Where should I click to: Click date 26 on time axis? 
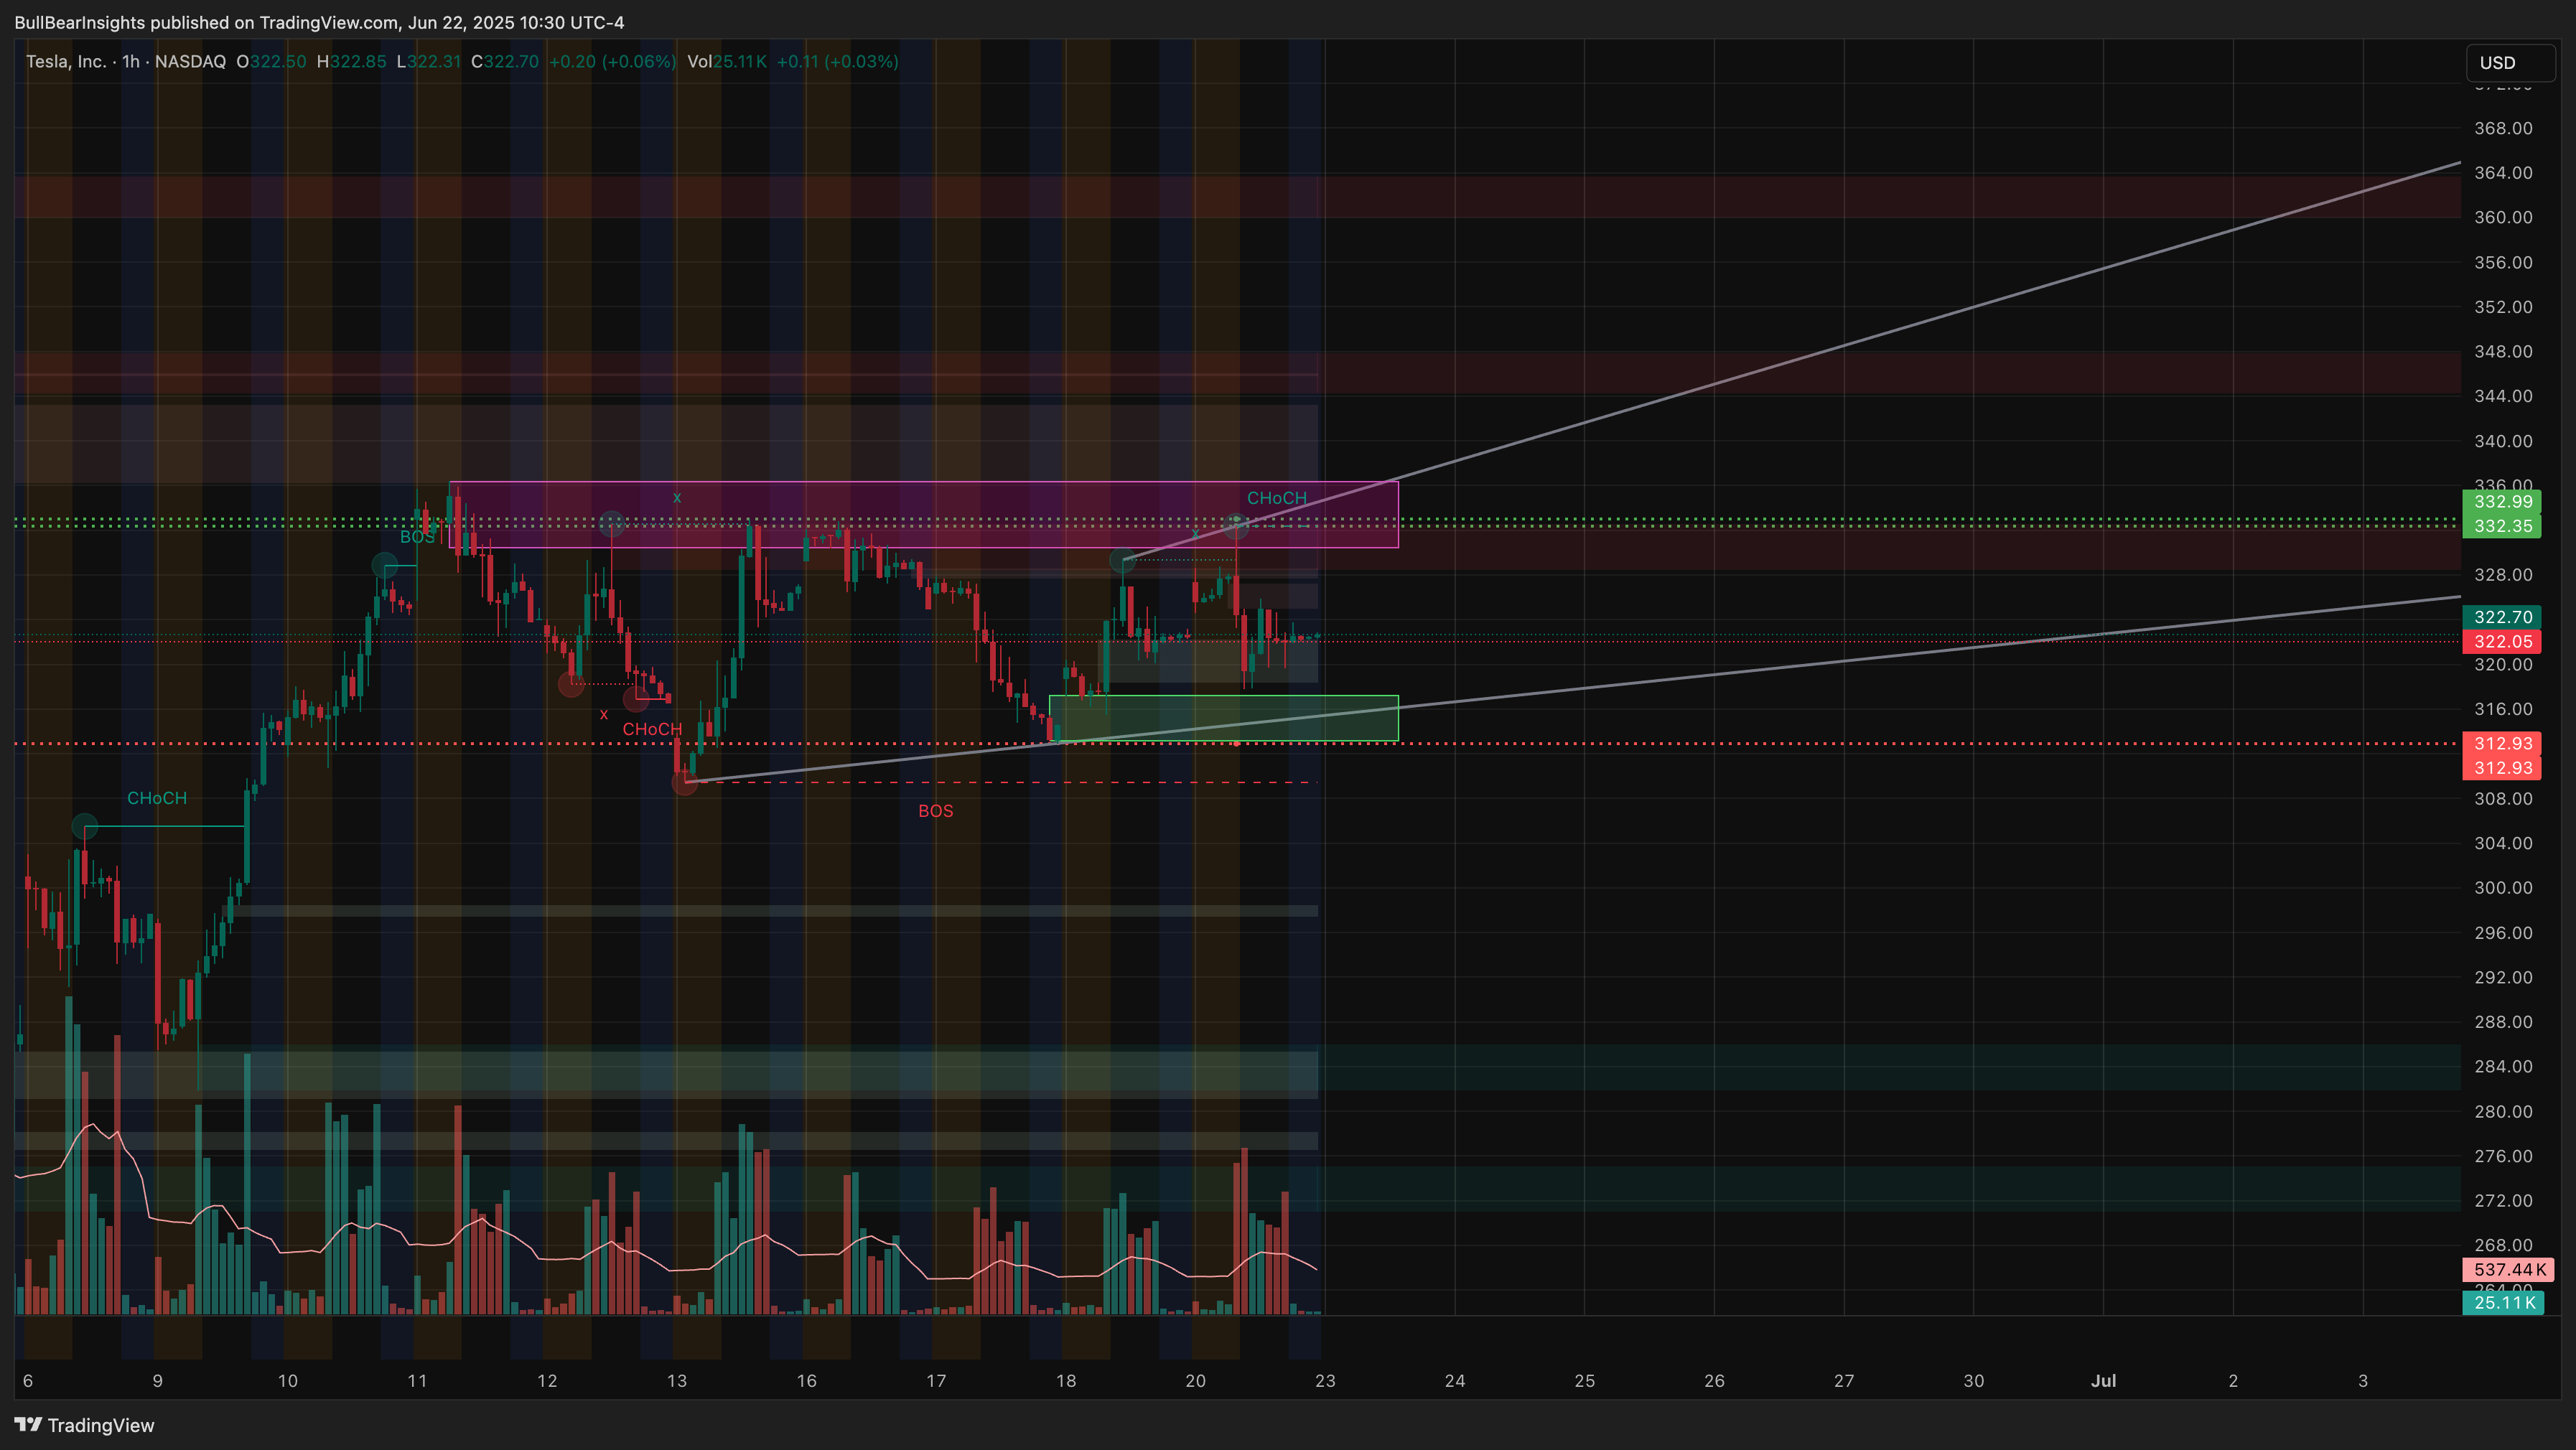point(1714,1381)
